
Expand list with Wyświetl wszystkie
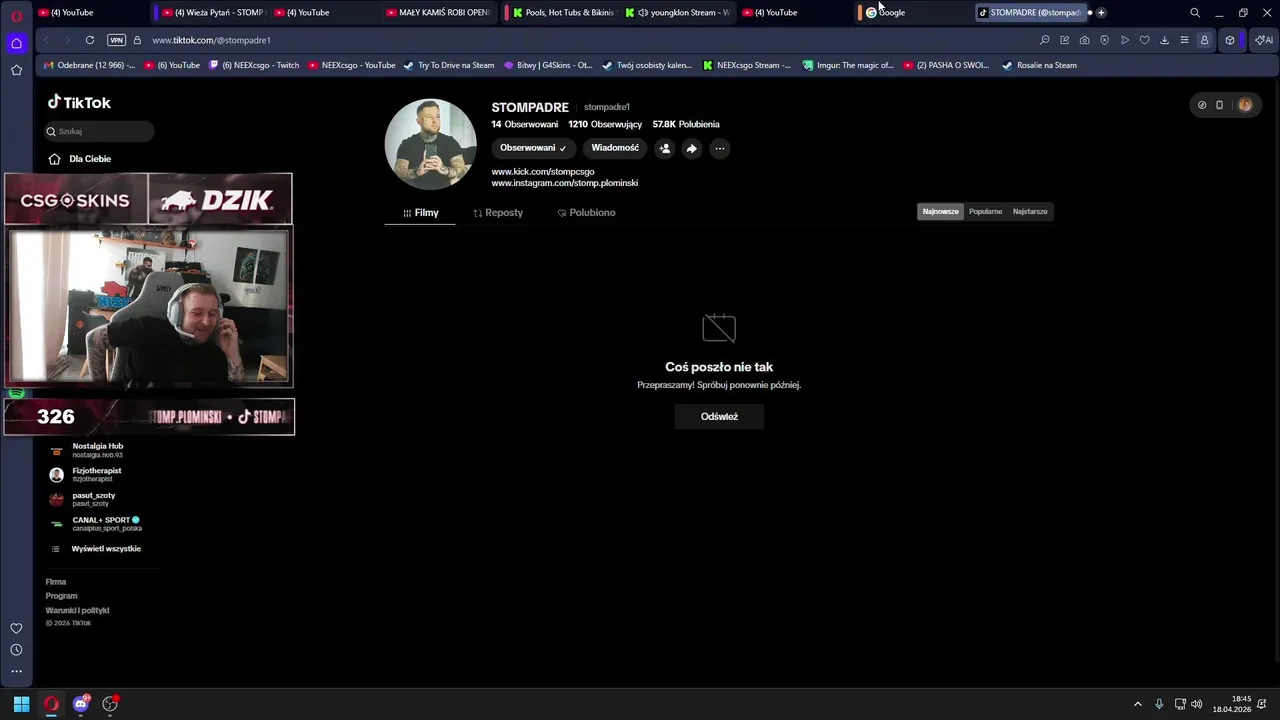pyautogui.click(x=96, y=549)
